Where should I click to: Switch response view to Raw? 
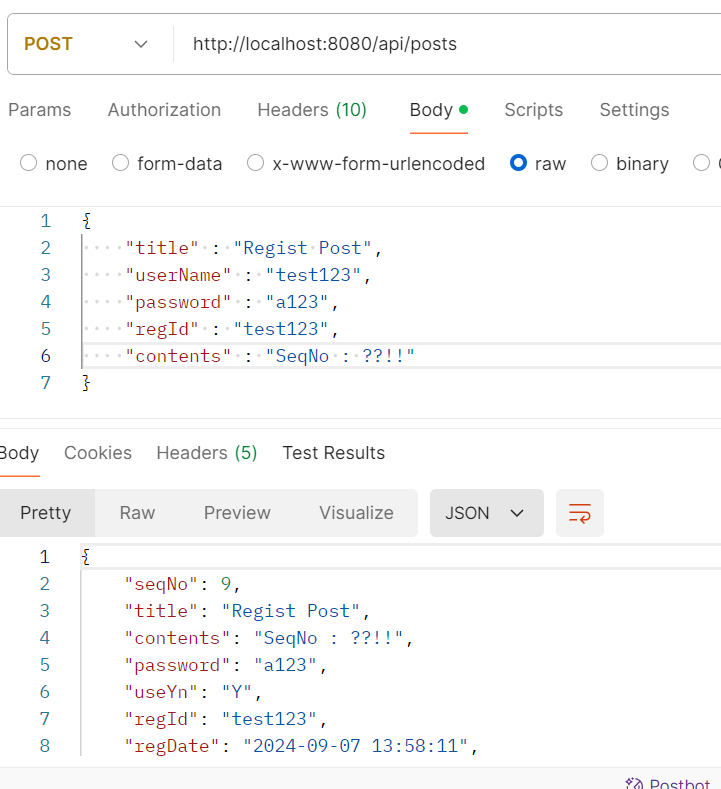click(x=137, y=513)
